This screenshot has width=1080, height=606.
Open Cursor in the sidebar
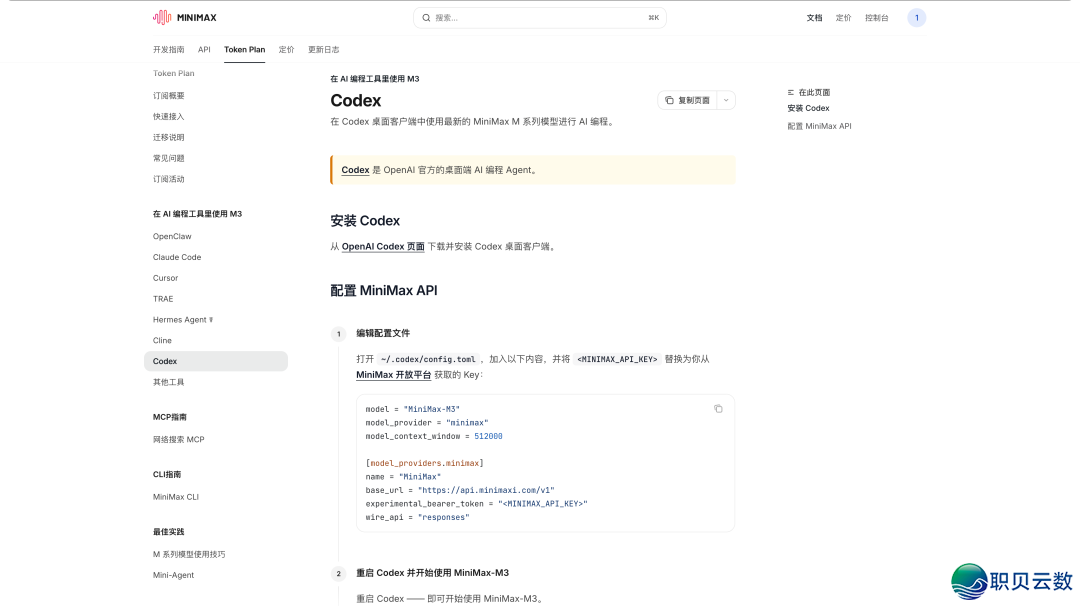(165, 278)
